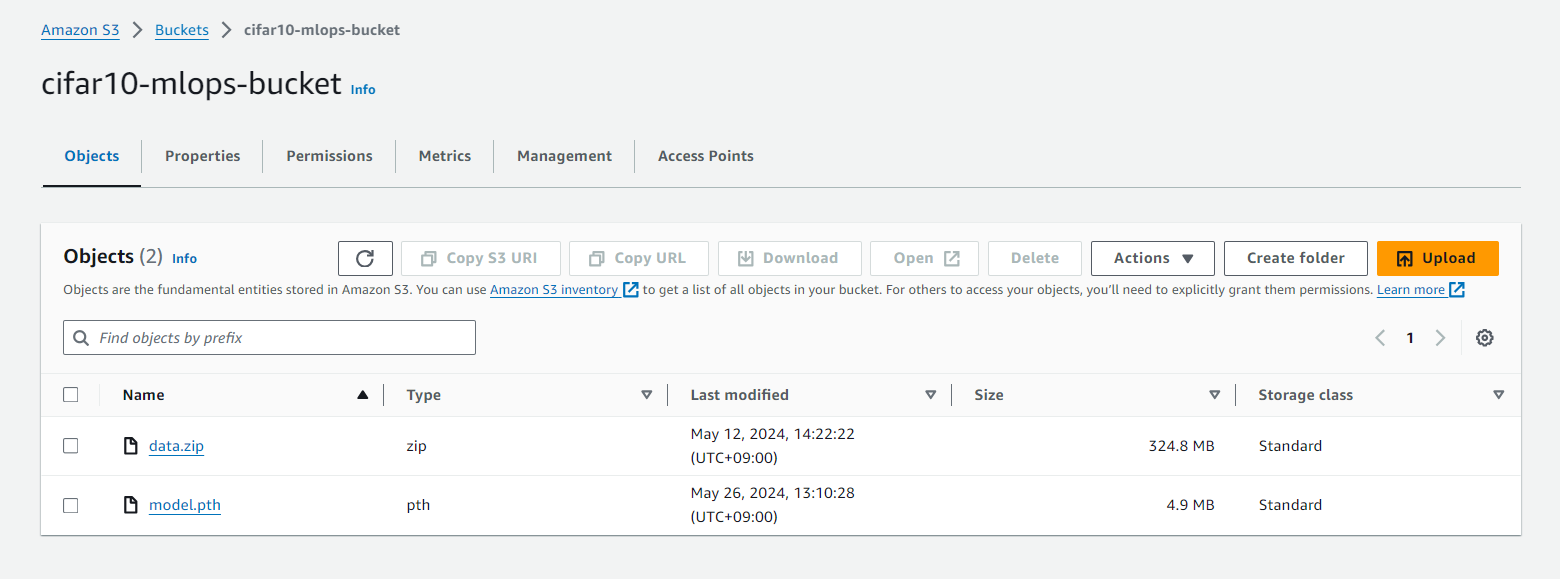This screenshot has height=579, width=1560.
Task: Select the data.zip row checkbox
Action: coord(71,446)
